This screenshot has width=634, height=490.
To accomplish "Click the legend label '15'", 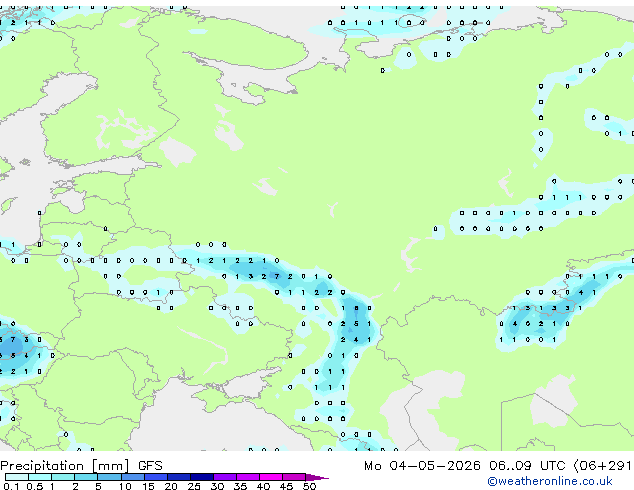I will [148, 486].
